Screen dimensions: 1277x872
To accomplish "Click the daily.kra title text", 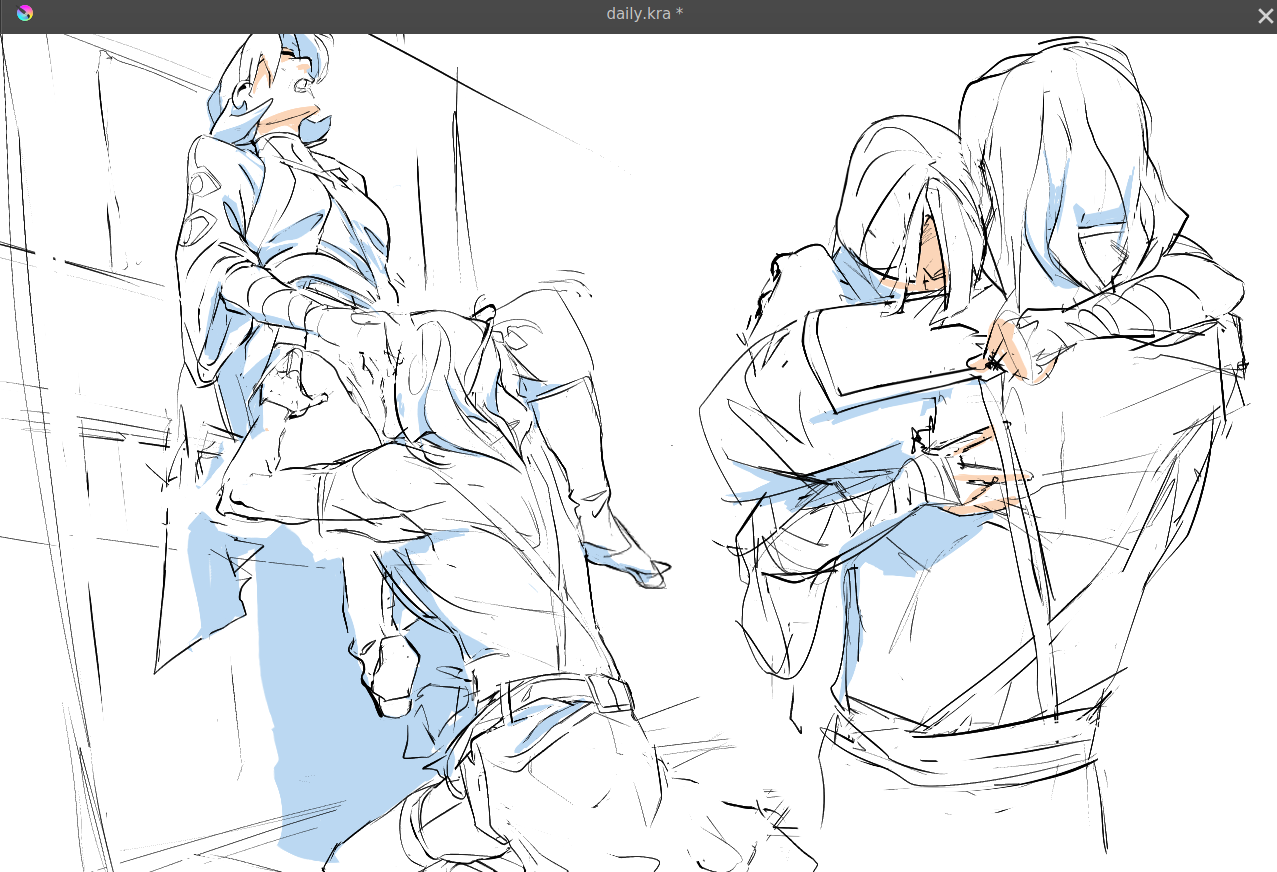I will 644,13.
